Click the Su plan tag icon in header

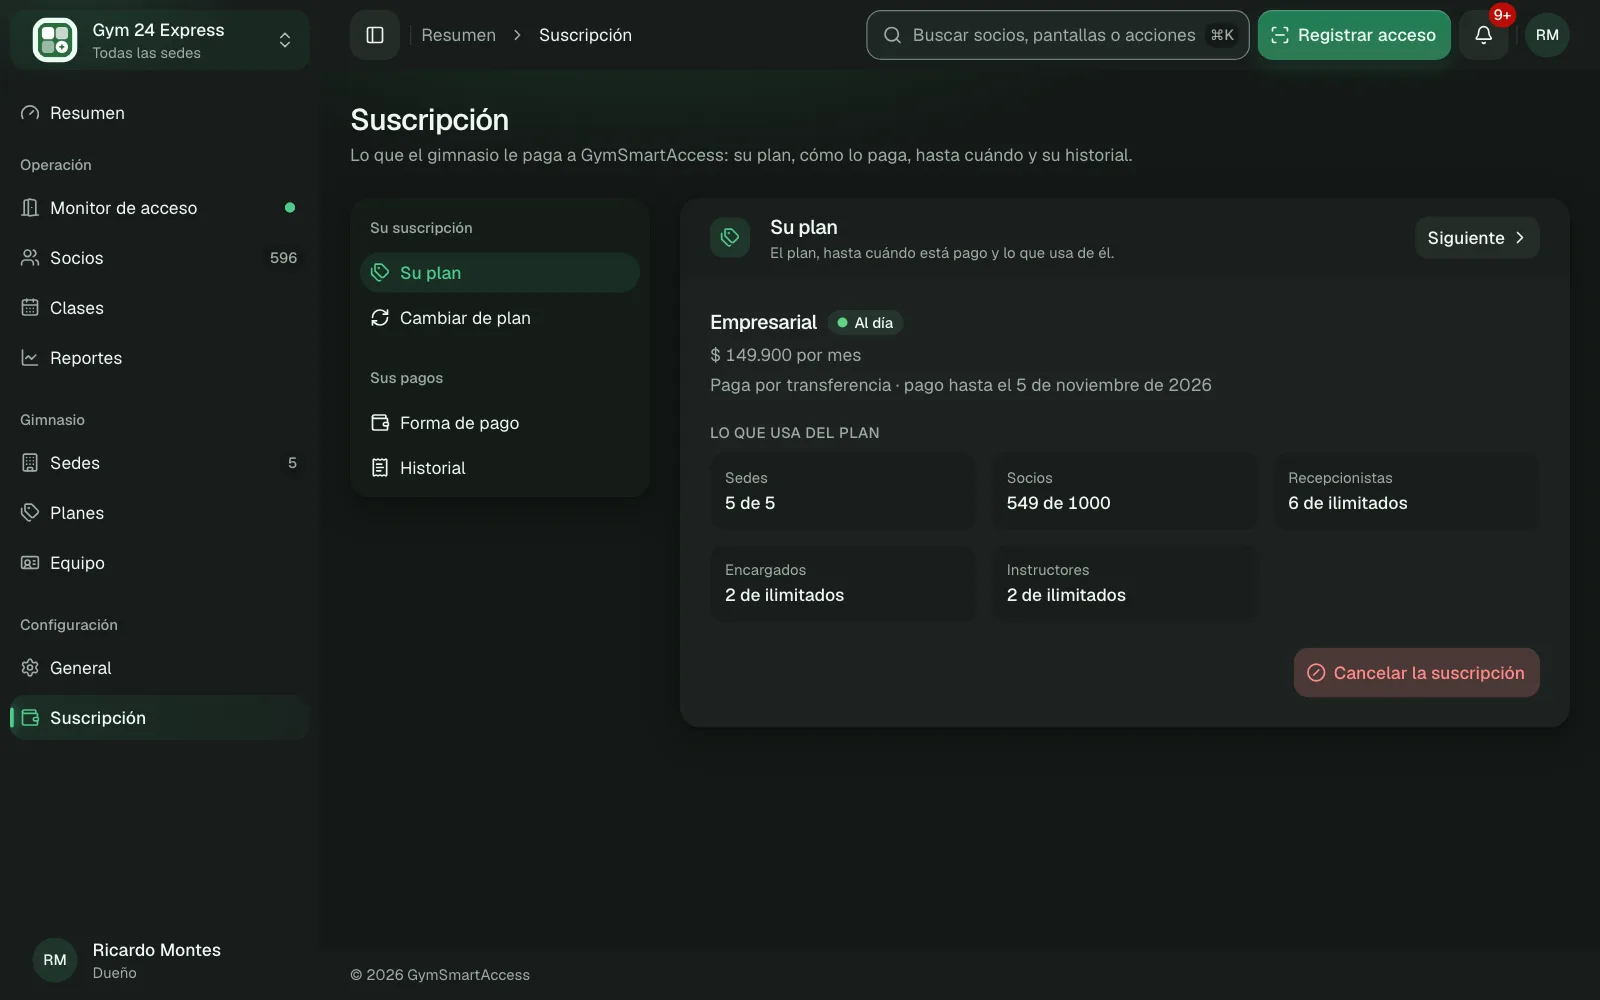(x=730, y=238)
